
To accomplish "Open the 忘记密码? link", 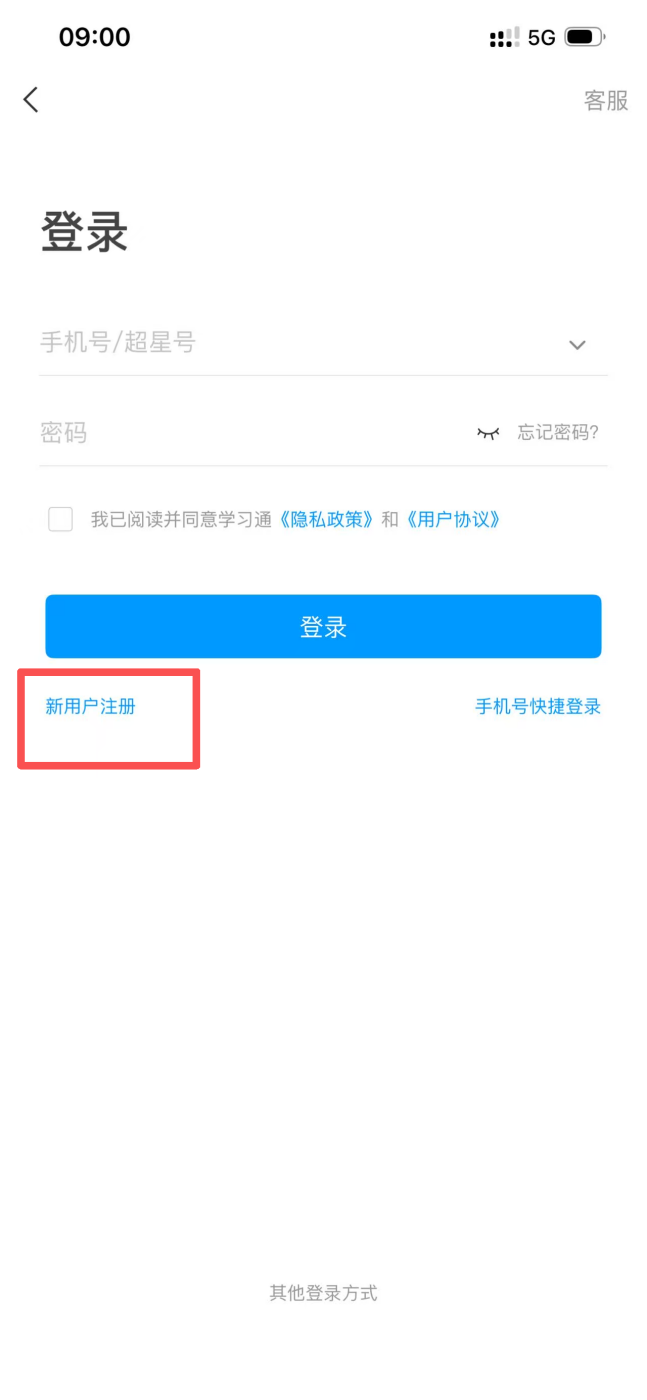I will 558,432.
